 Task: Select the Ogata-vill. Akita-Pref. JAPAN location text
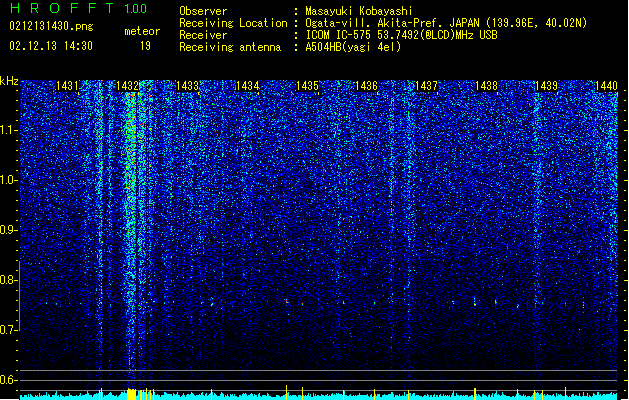coord(446,23)
